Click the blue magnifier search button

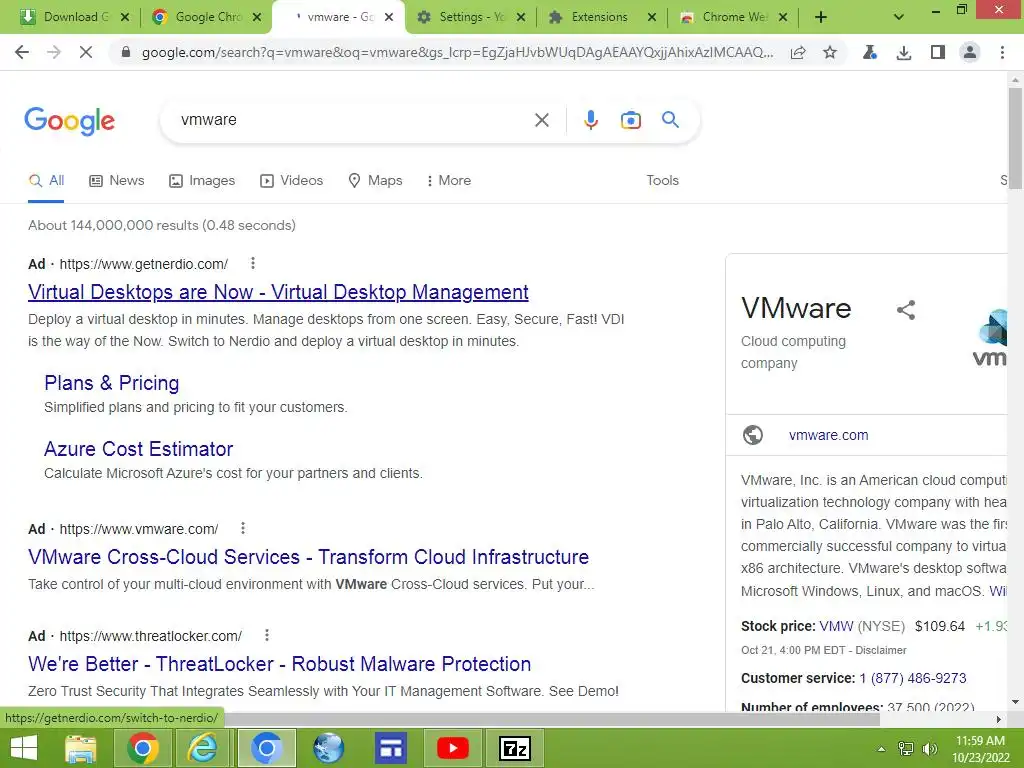[x=670, y=120]
